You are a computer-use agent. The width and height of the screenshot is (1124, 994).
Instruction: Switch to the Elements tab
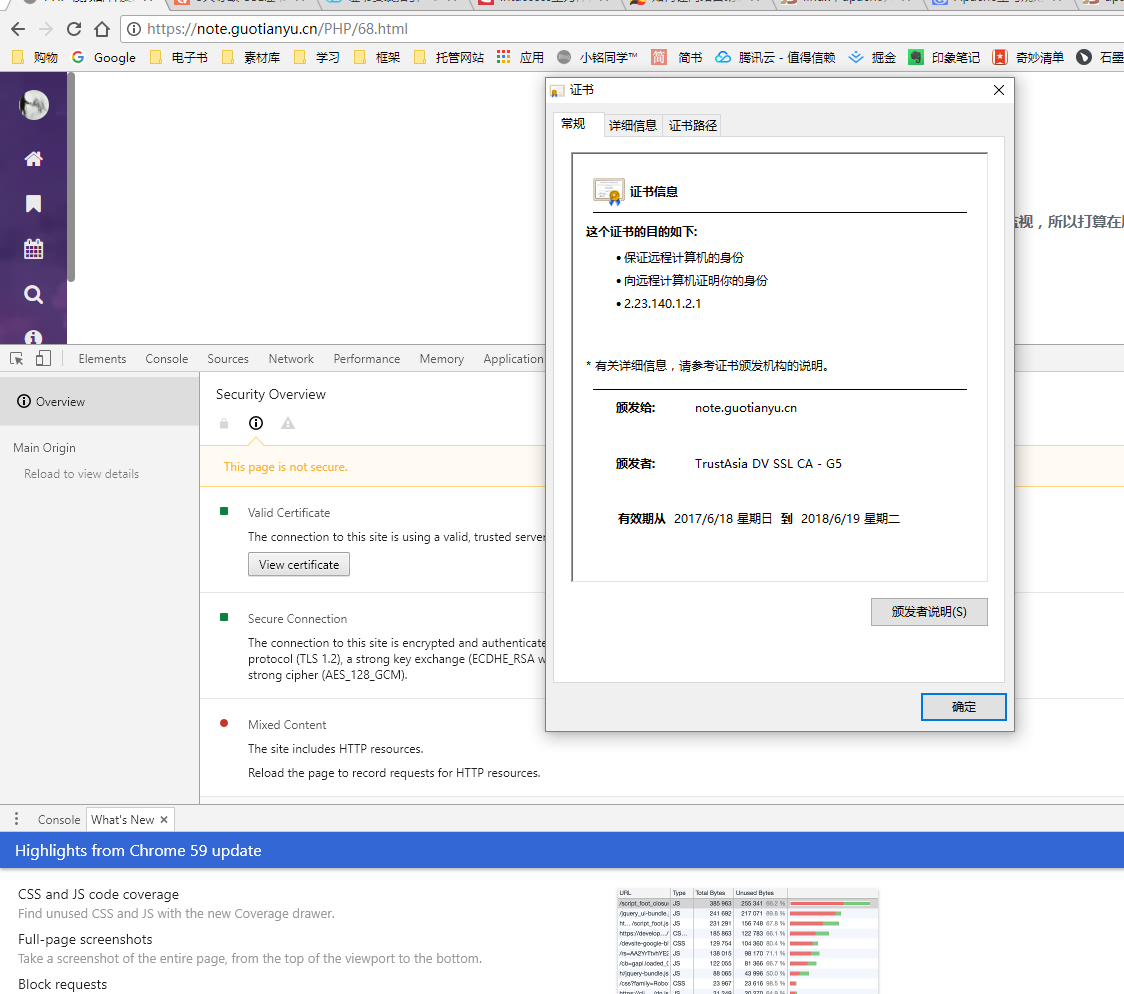[103, 359]
